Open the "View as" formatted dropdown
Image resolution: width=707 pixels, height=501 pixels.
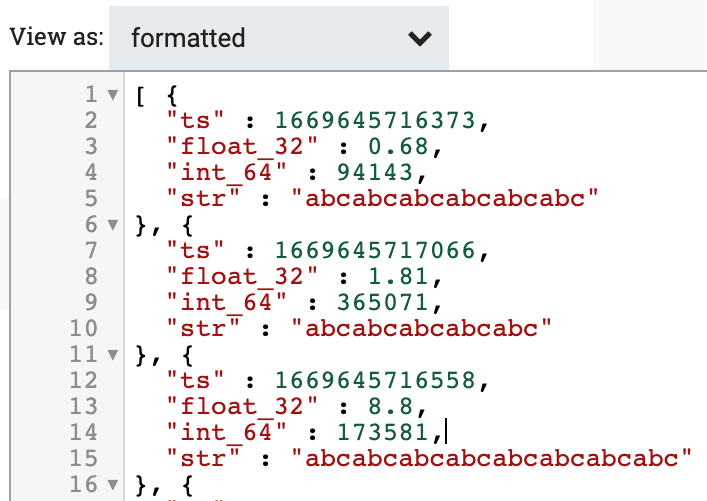point(279,39)
